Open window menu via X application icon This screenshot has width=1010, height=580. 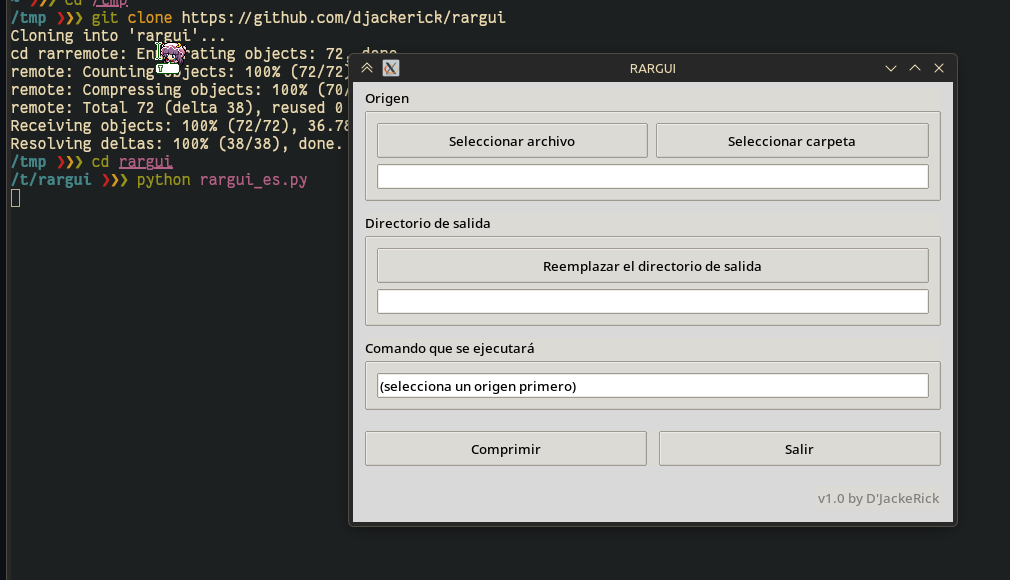[x=391, y=68]
